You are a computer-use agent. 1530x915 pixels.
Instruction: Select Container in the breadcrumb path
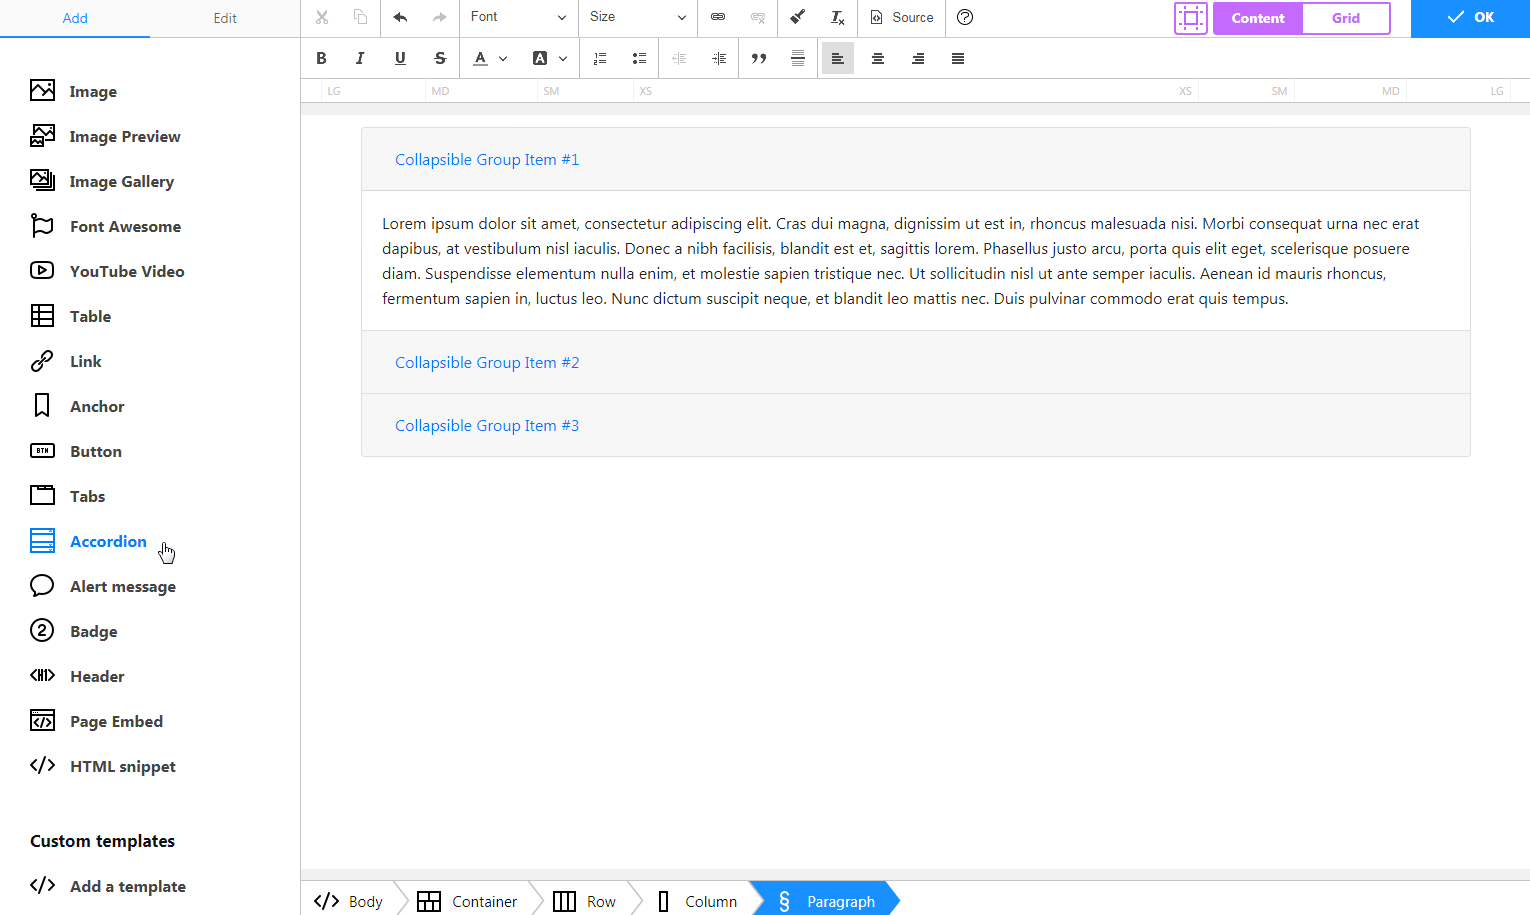pos(467,901)
